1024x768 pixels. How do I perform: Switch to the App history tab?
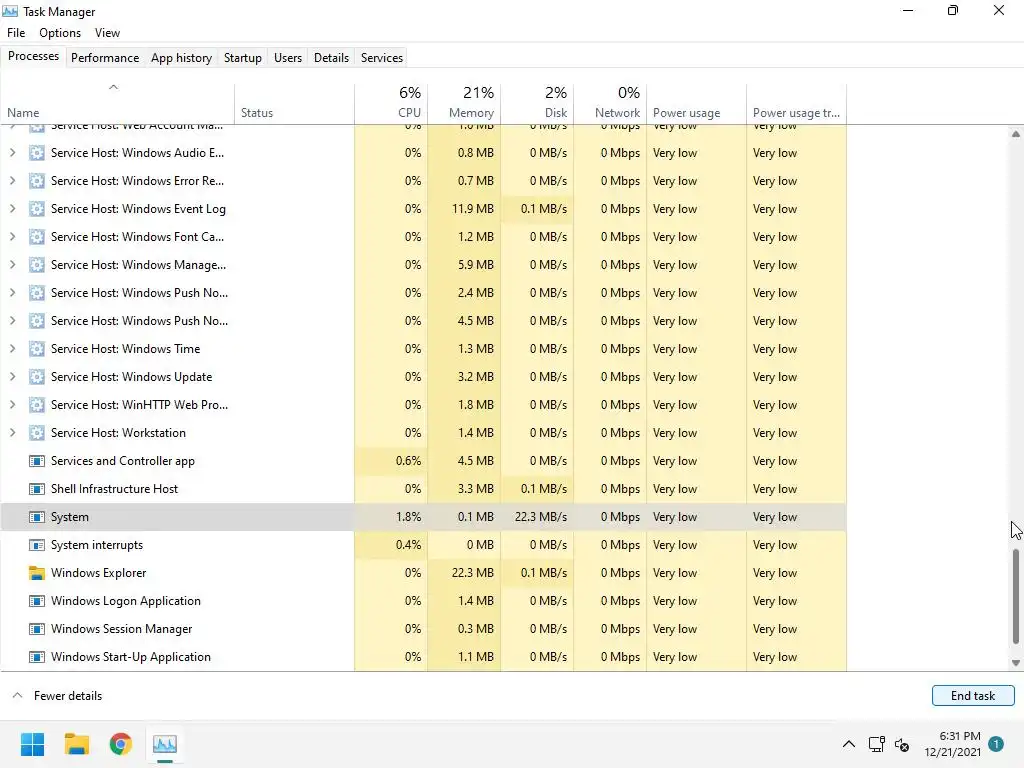[x=182, y=57]
